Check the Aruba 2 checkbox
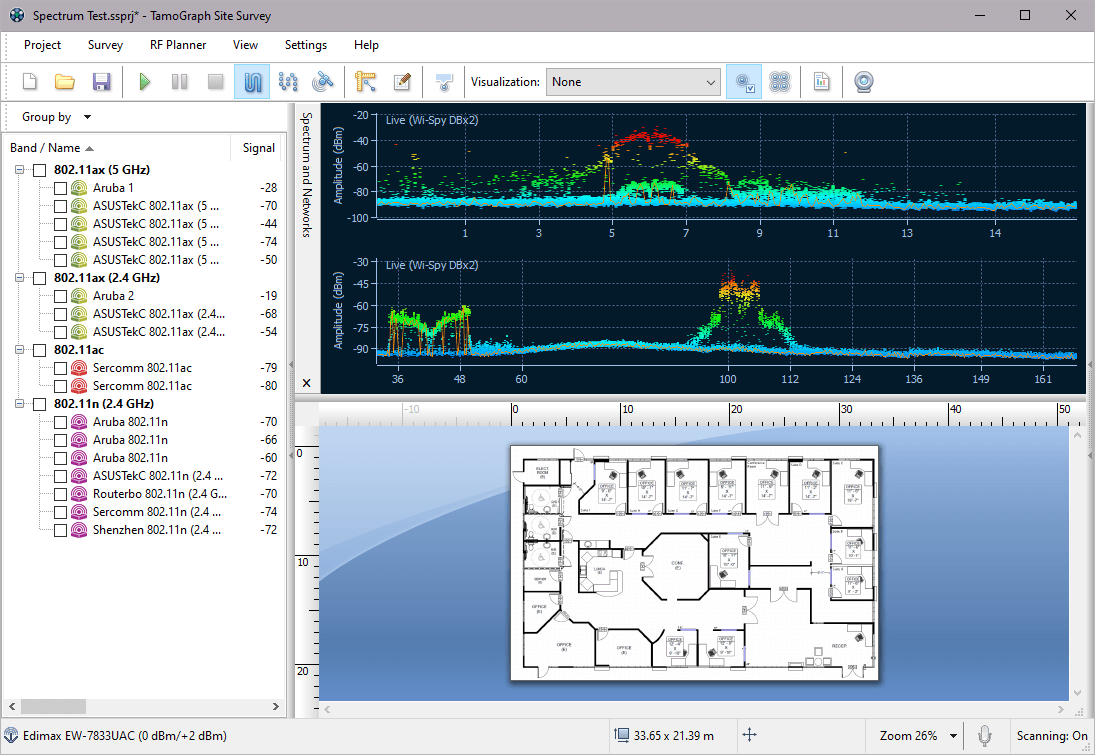 (60, 296)
